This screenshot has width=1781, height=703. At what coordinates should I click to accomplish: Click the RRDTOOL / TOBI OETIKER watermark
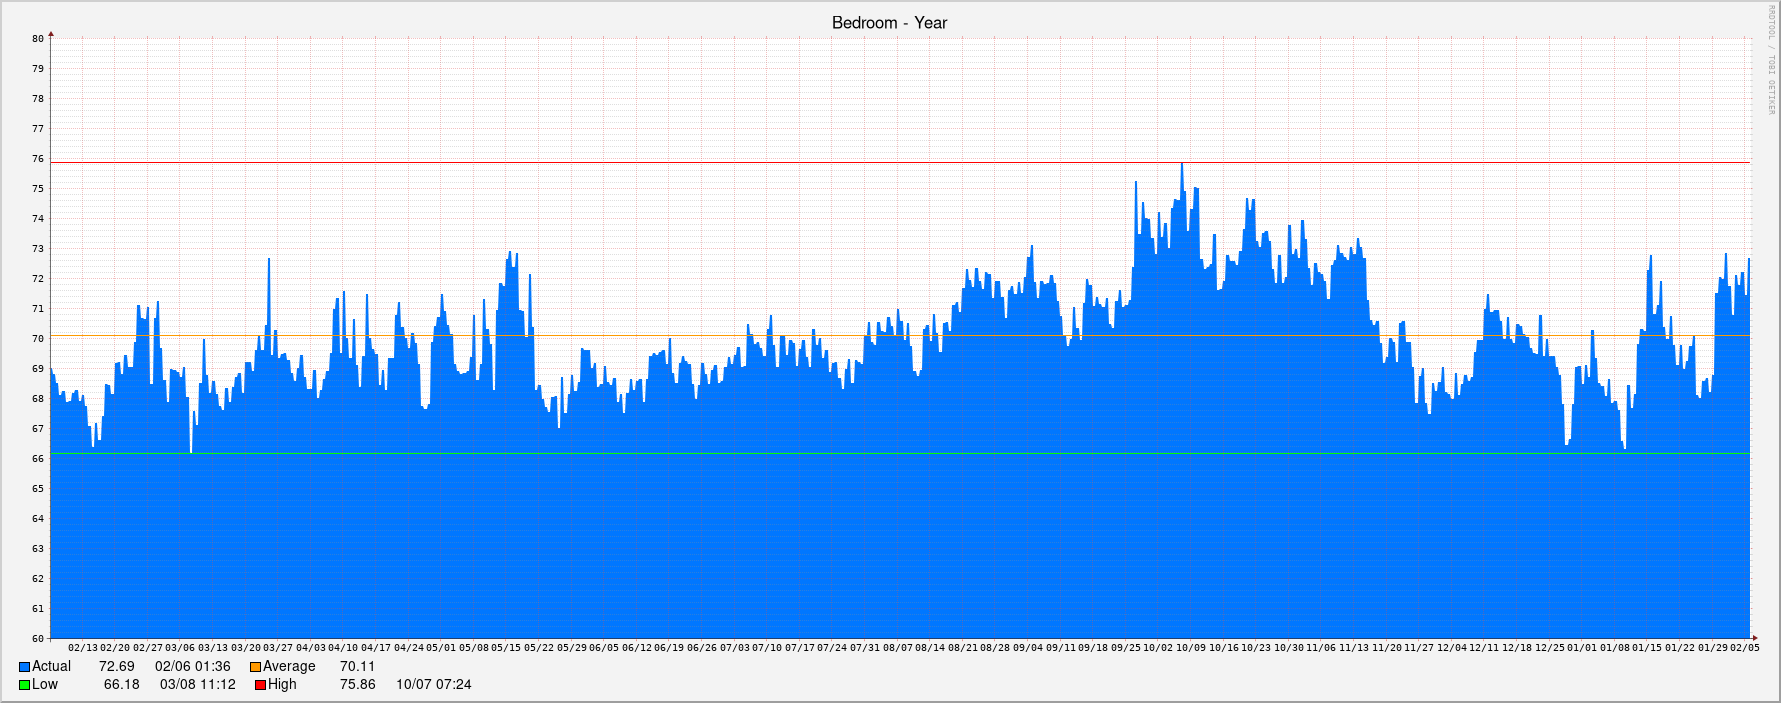tap(1770, 60)
